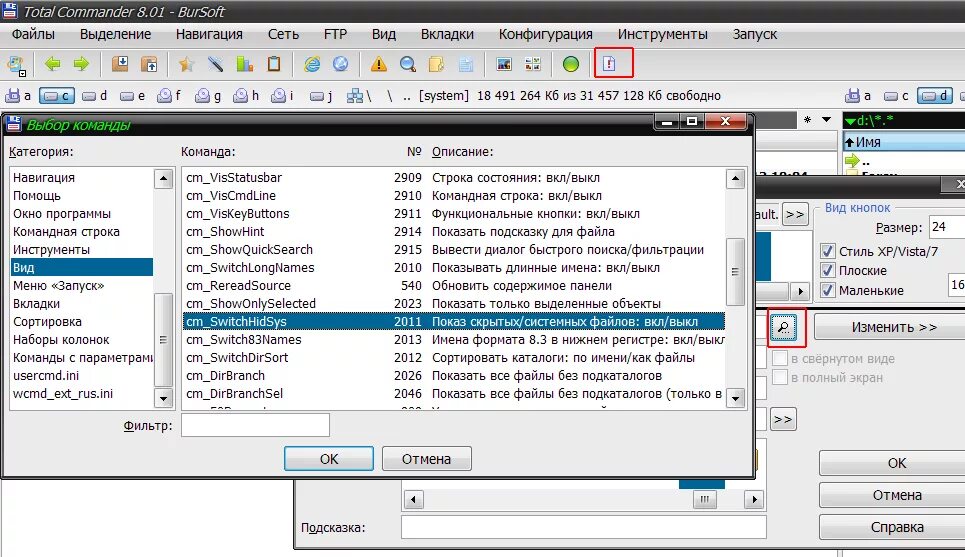Click category list scrollbar up arrow
The image size is (965, 557).
163,179
